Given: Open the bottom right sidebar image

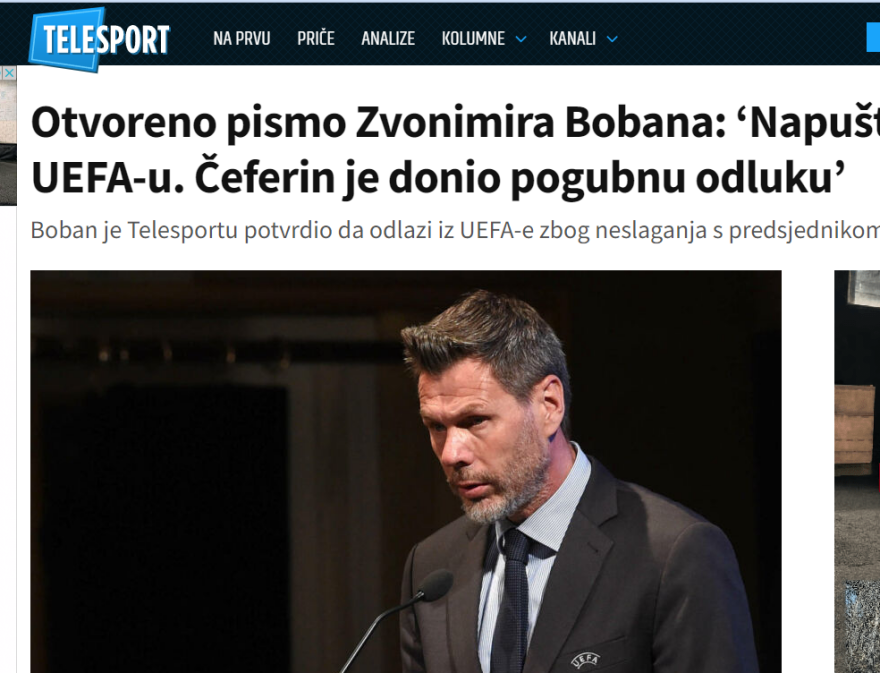Looking at the screenshot, I should 863,627.
